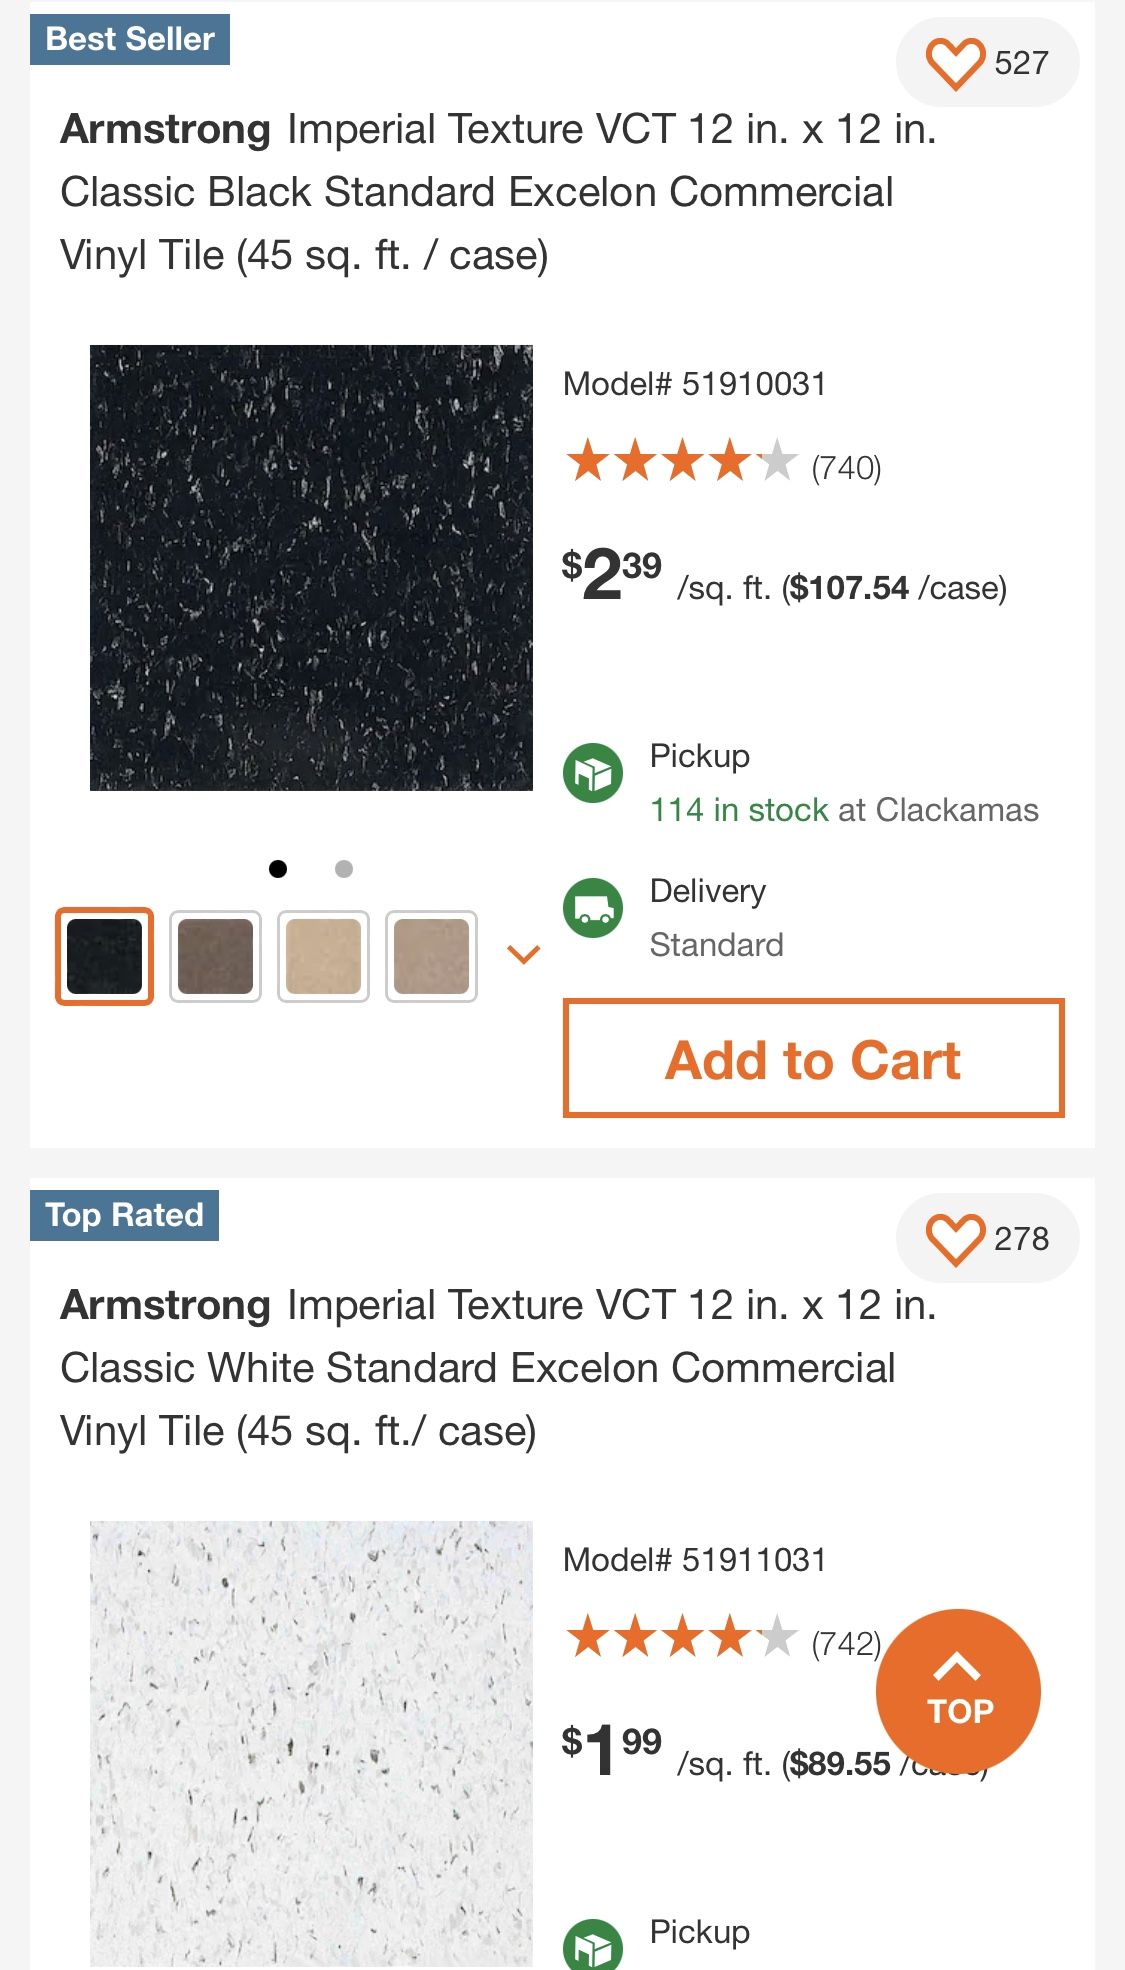Click the green Pickup store icon for Classic Black
1125x1970 pixels.
(593, 773)
